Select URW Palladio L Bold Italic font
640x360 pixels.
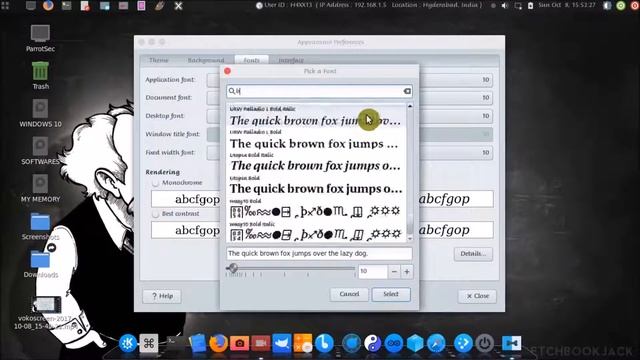click(316, 116)
